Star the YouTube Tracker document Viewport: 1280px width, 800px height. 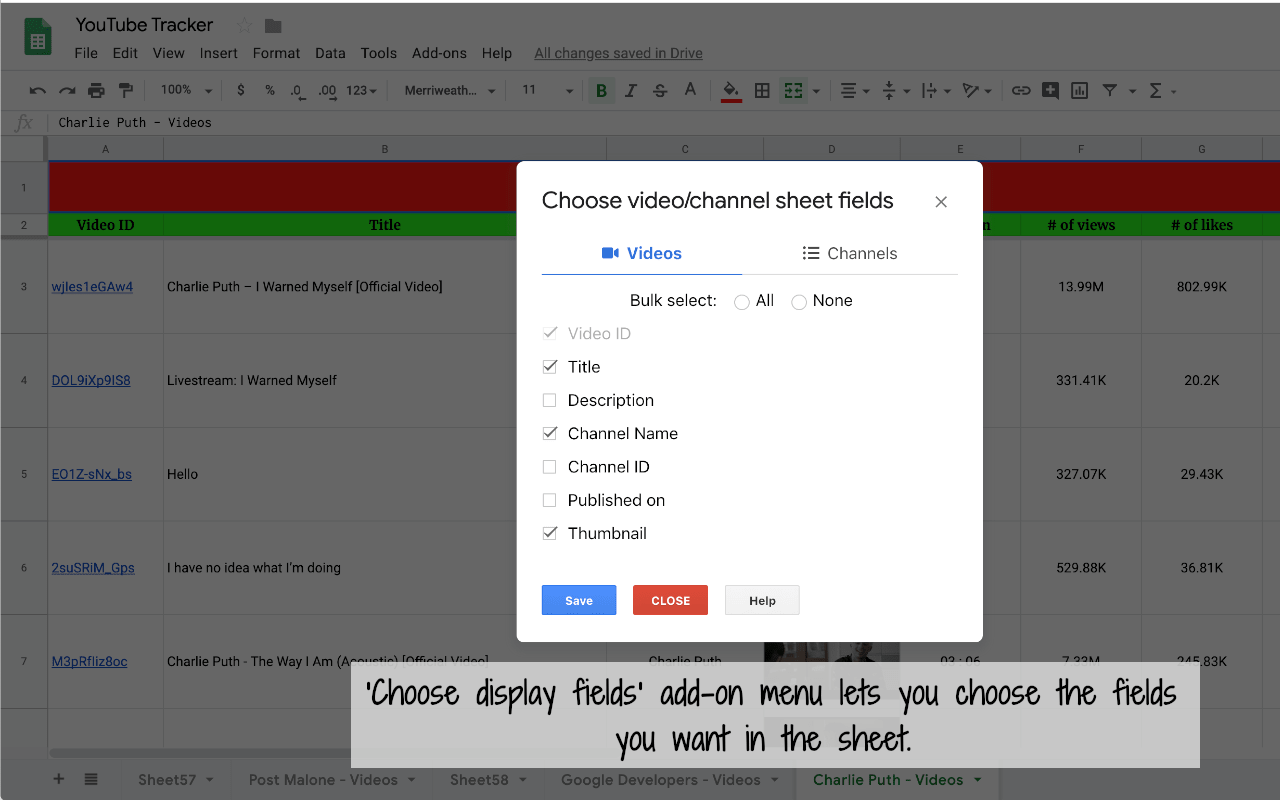244,26
